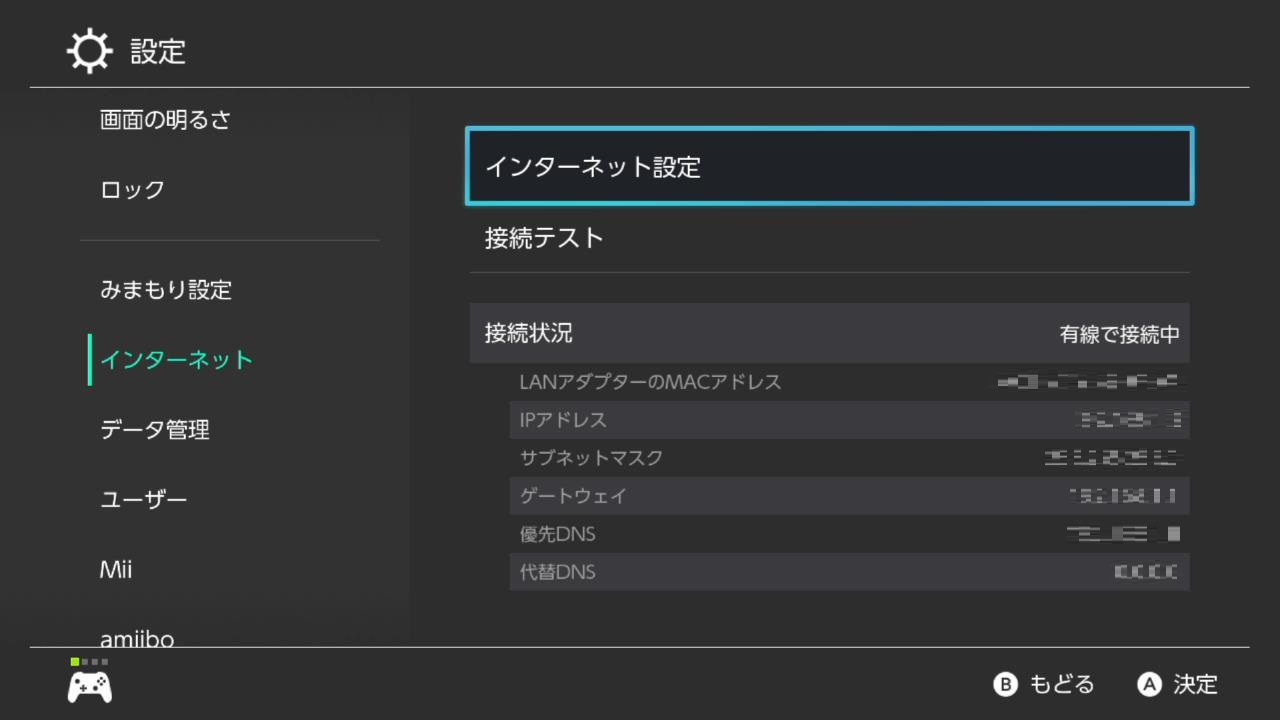
Task: Select 画面の明るさ in sidebar
Action: tap(165, 120)
